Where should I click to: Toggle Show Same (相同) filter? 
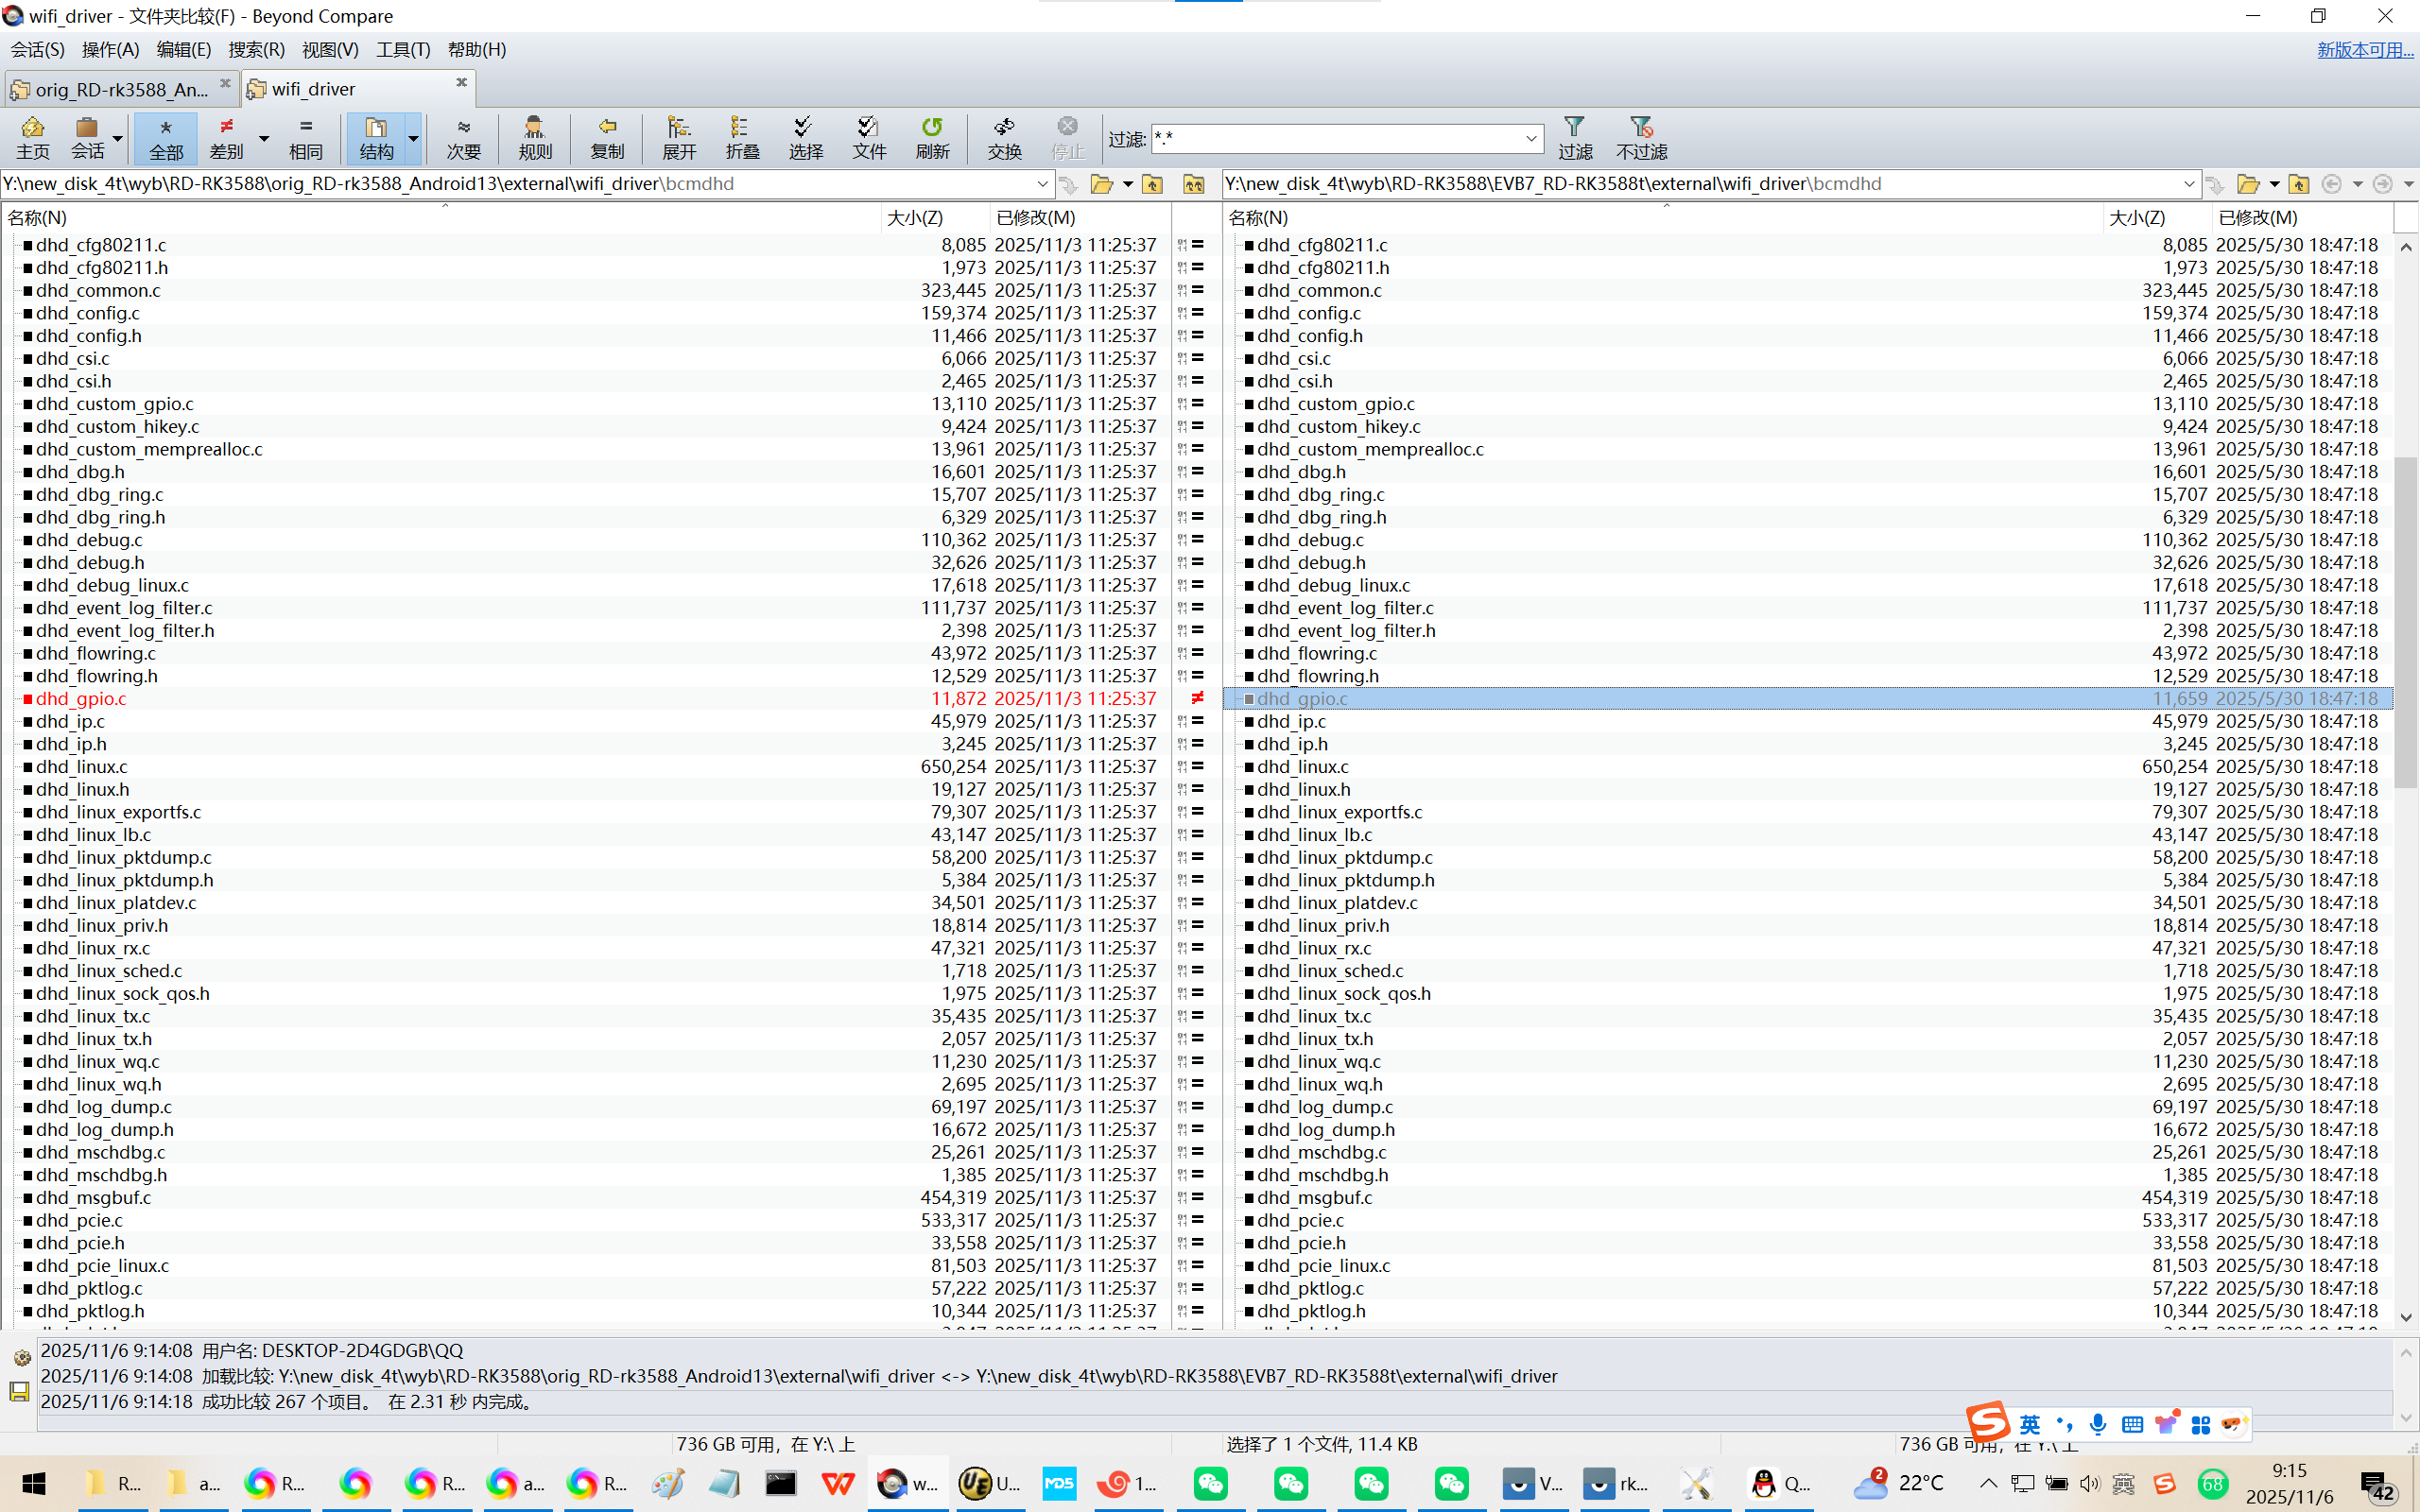coord(306,137)
